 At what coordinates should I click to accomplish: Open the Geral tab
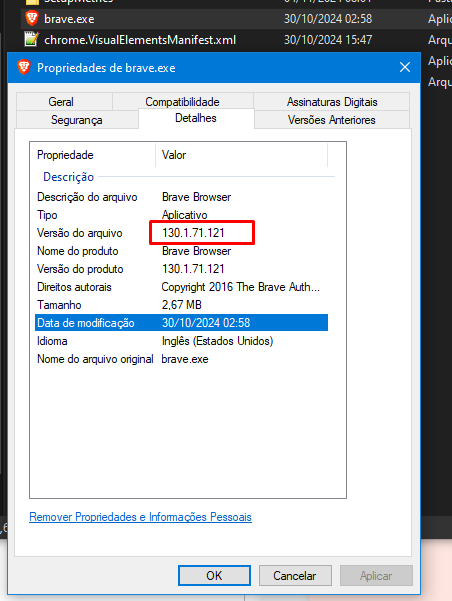pos(64,102)
